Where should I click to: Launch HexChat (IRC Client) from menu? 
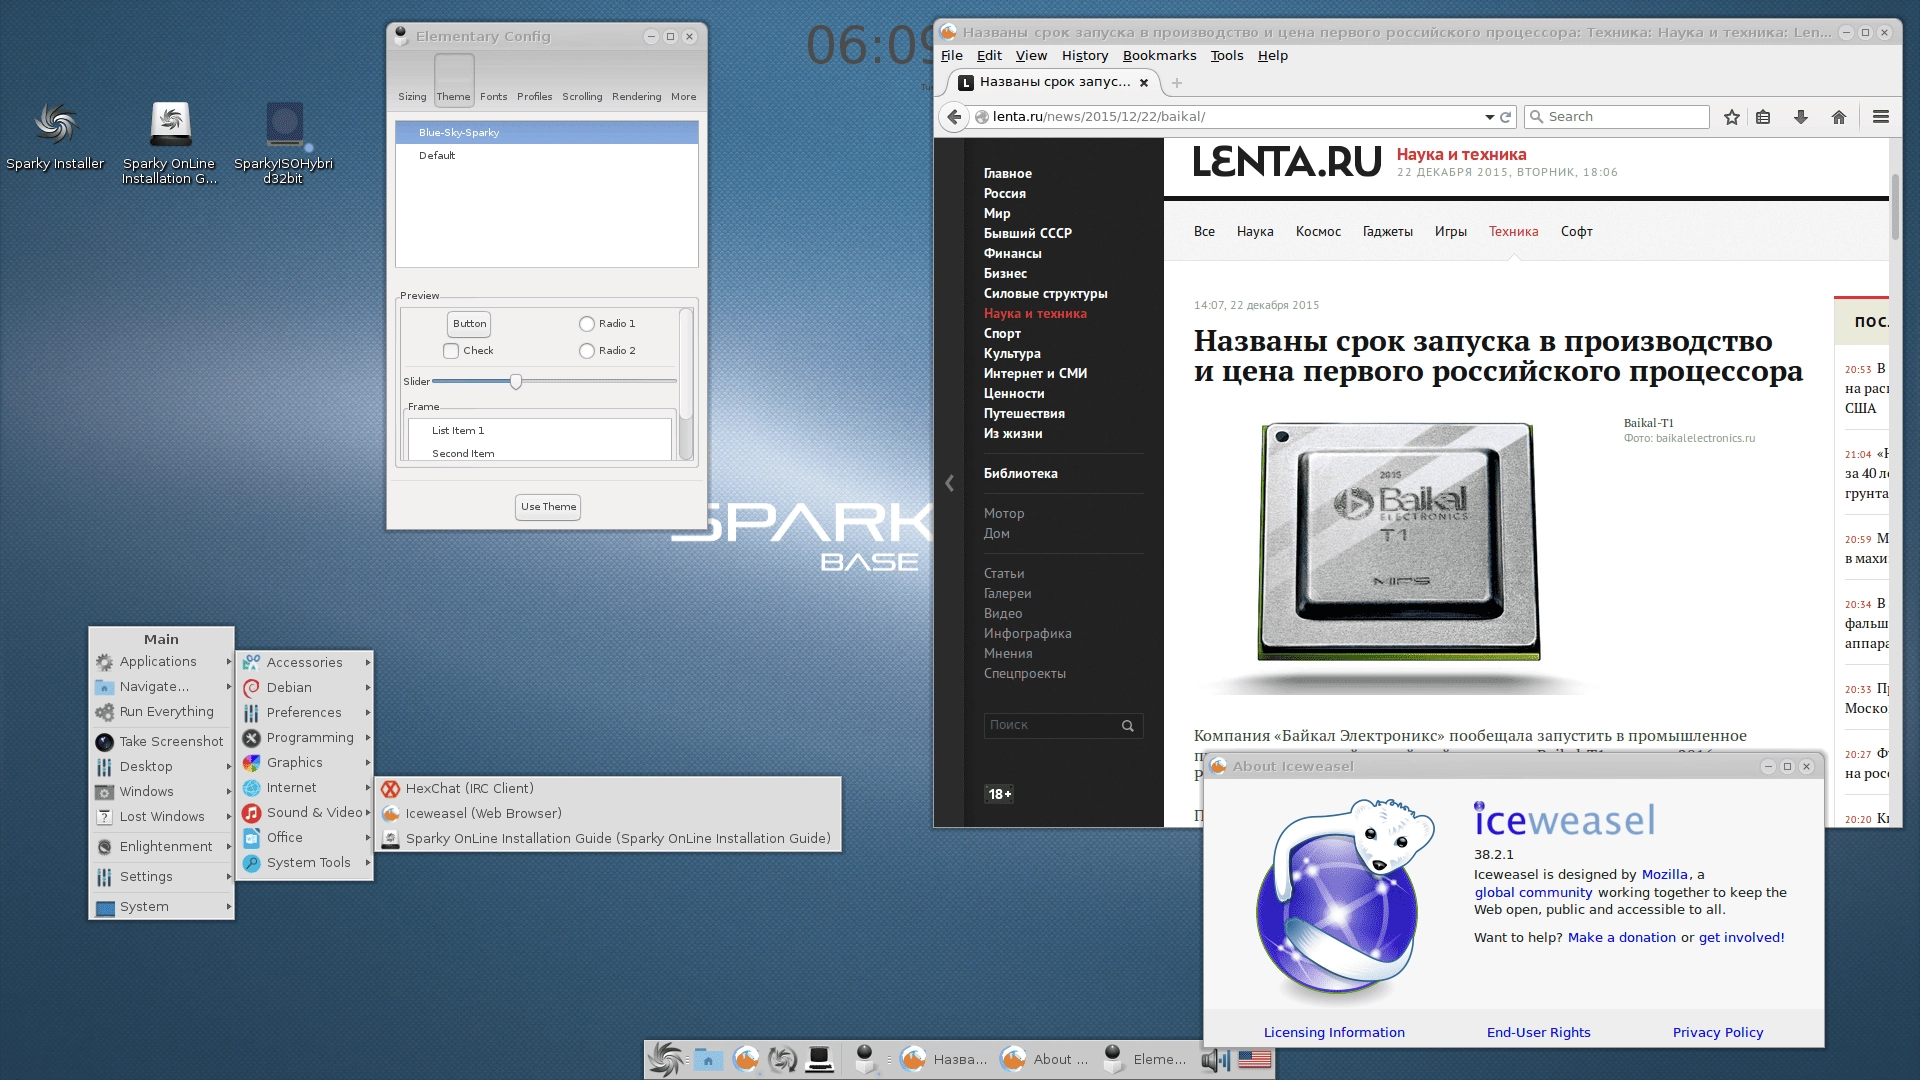[608, 788]
